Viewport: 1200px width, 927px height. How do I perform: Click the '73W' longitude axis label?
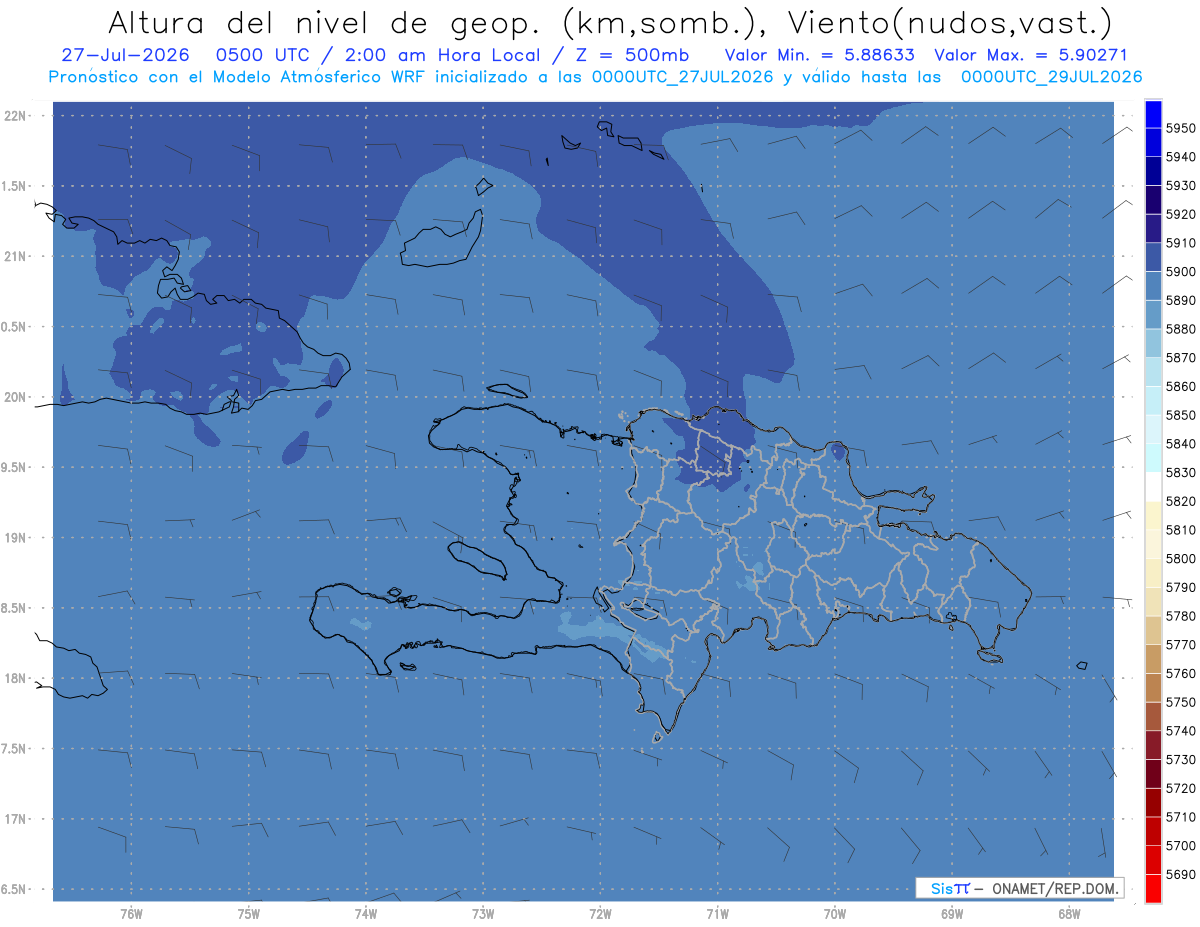click(x=483, y=913)
